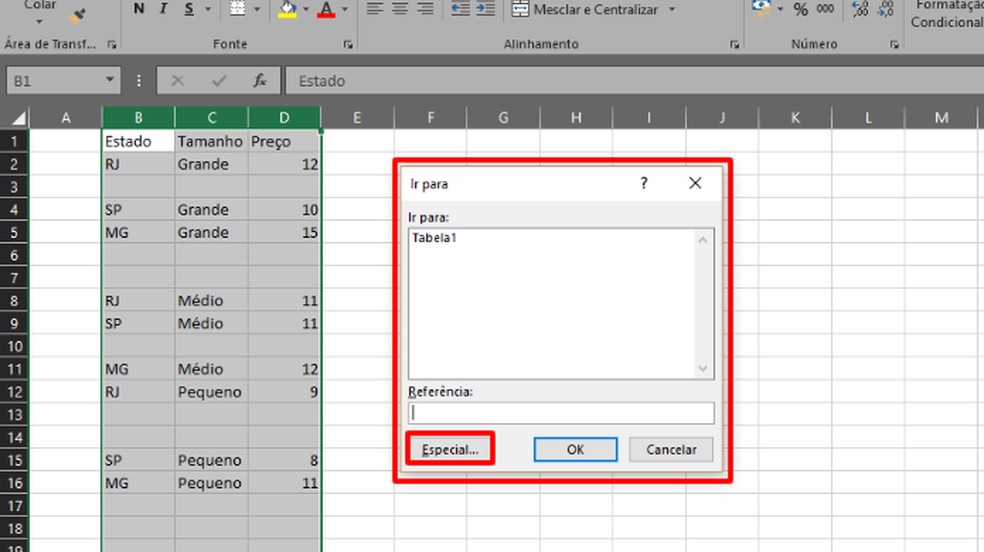The width and height of the screenshot is (984, 552).
Task: Align text right
Action: tap(425, 9)
